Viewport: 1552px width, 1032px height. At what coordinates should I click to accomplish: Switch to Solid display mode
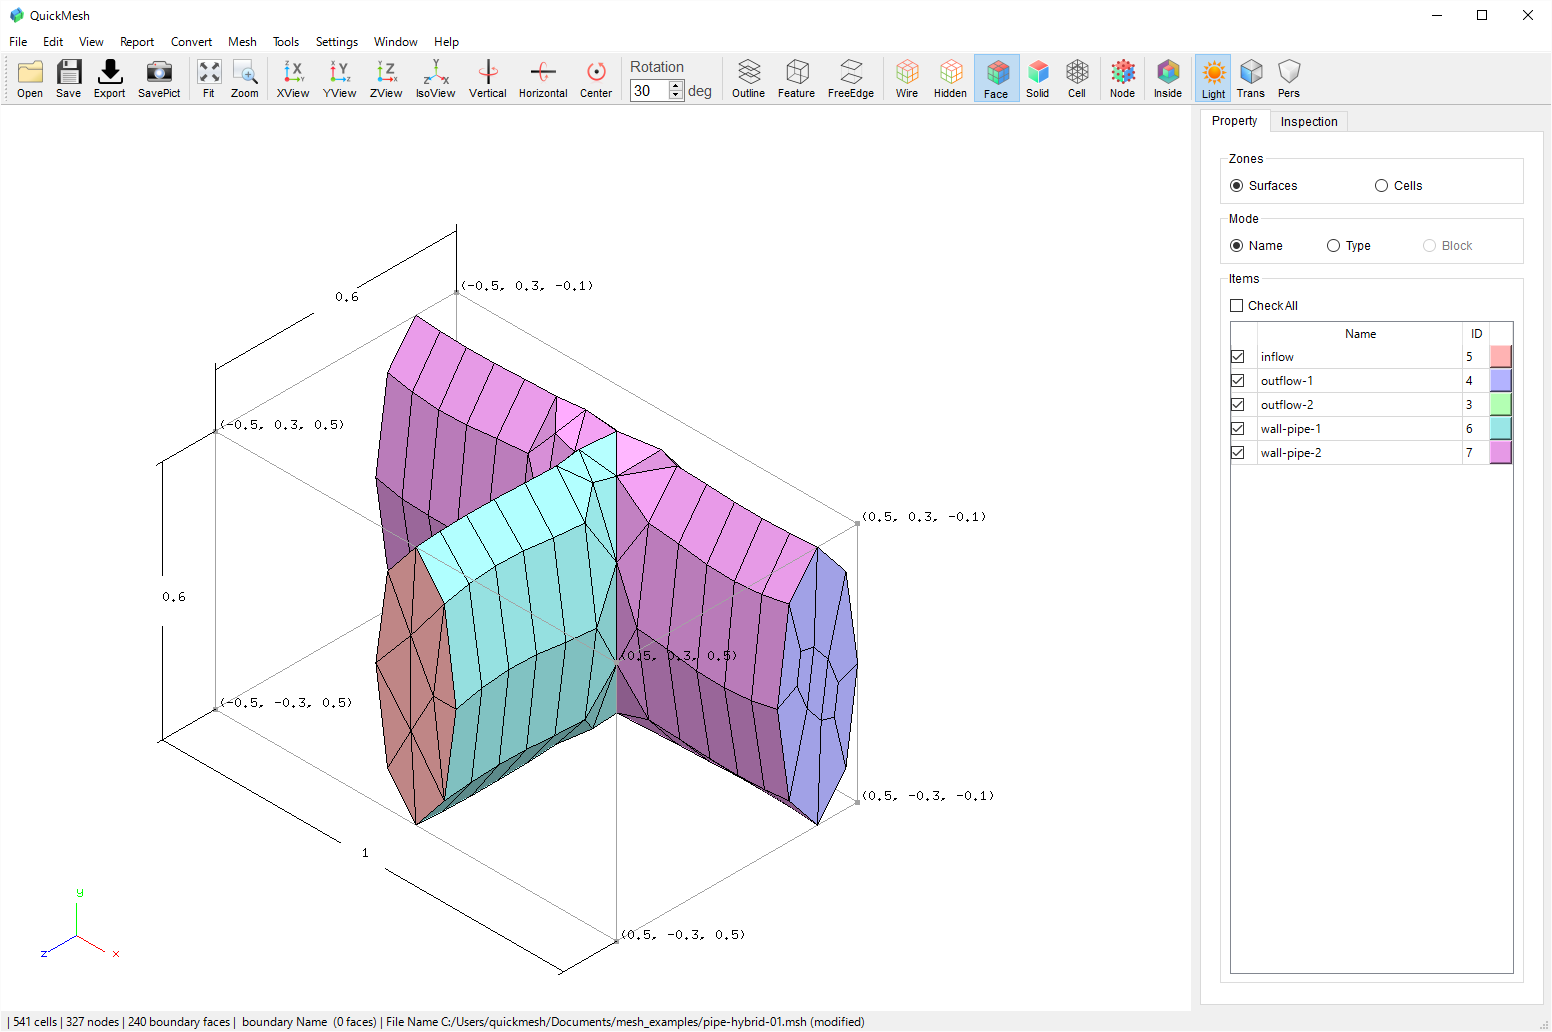pyautogui.click(x=1038, y=79)
